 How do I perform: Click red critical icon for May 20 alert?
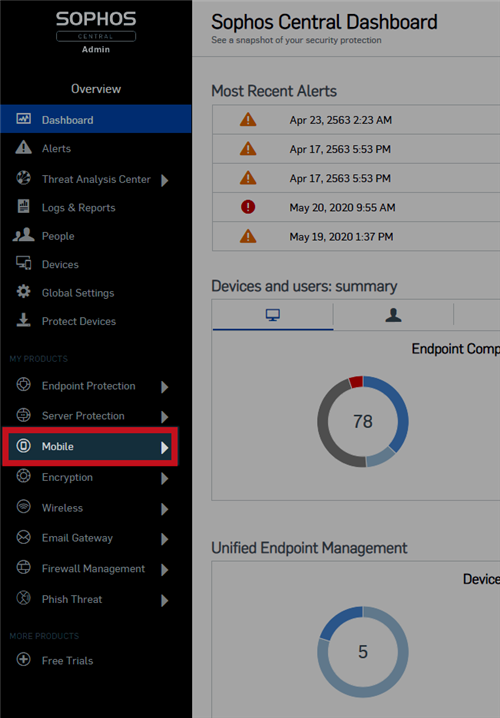coord(248,207)
